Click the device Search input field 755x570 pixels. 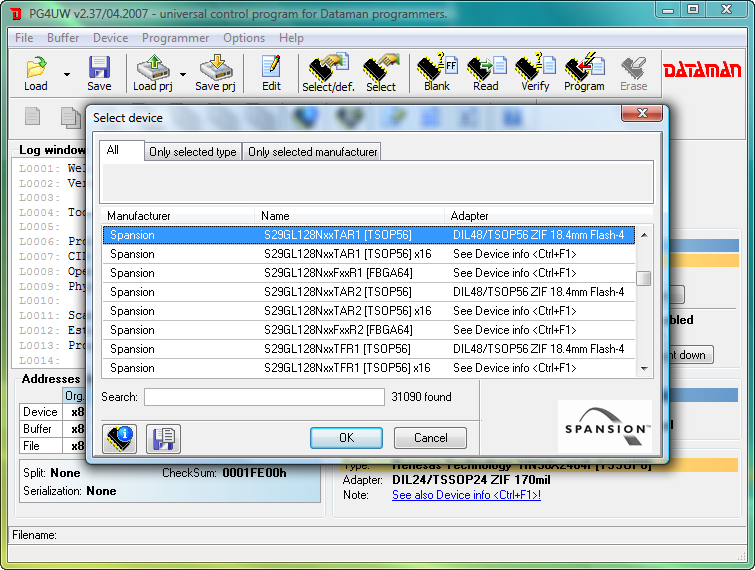[x=263, y=397]
